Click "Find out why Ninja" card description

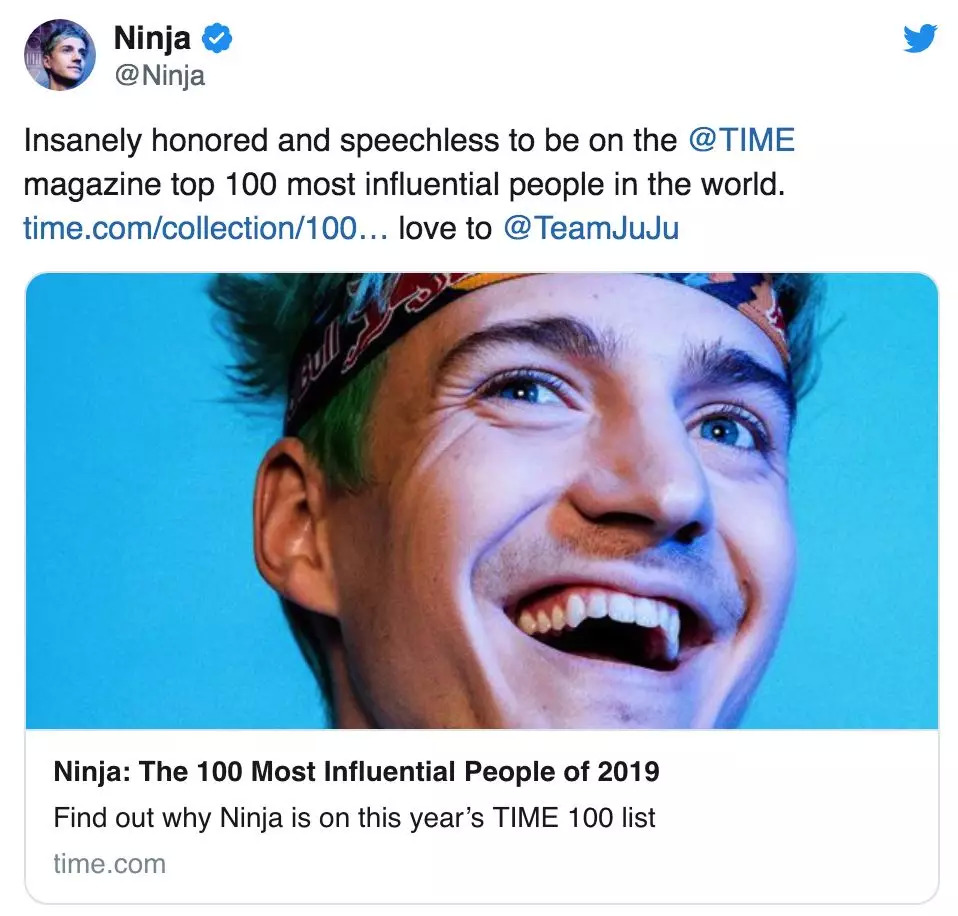(354, 817)
